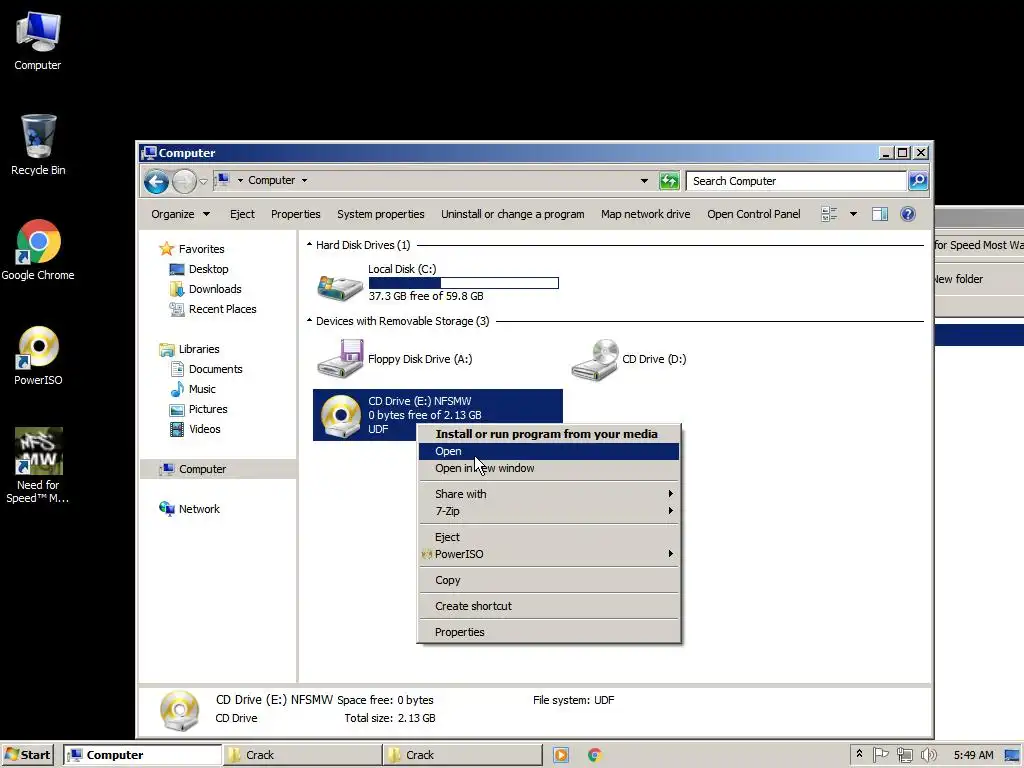This screenshot has width=1024, height=768.
Task: Open the recent pages dropdown arrow
Action: coord(204,181)
